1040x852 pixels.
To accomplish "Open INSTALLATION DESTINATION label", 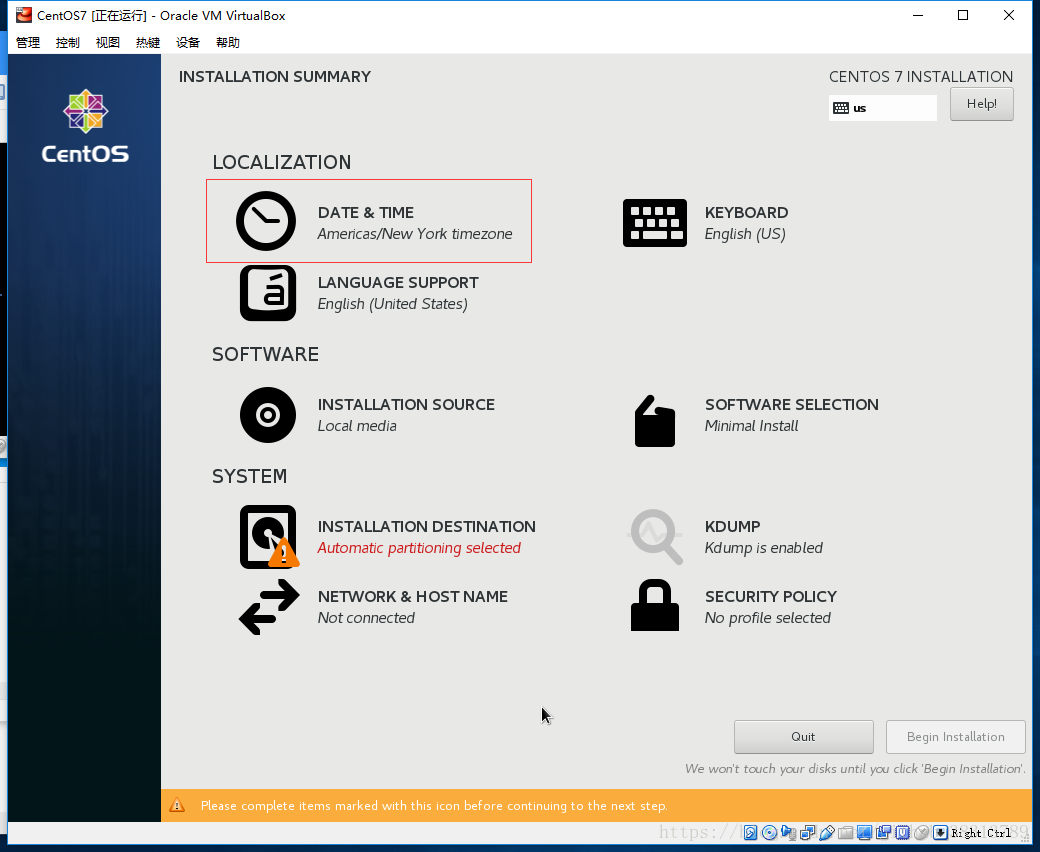I will 426,526.
